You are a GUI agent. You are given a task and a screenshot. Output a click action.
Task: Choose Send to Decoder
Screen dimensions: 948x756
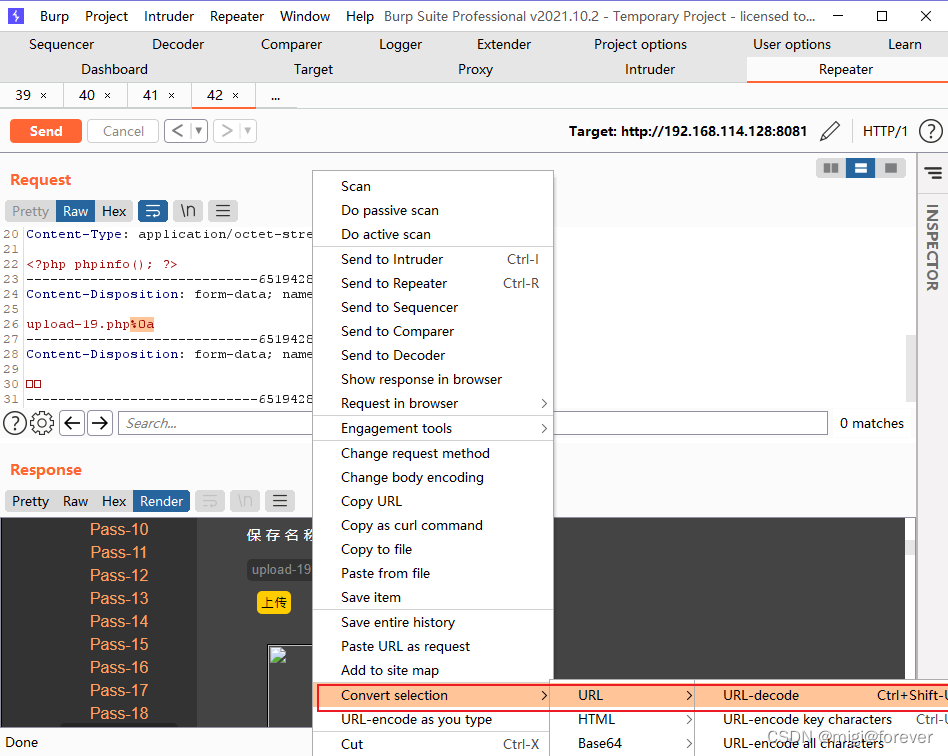click(x=433, y=356)
